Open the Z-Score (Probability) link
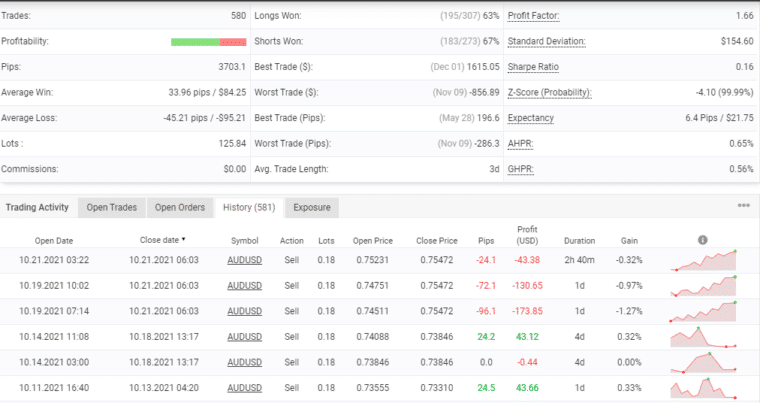Image resolution: width=760 pixels, height=403 pixels. [x=549, y=93]
